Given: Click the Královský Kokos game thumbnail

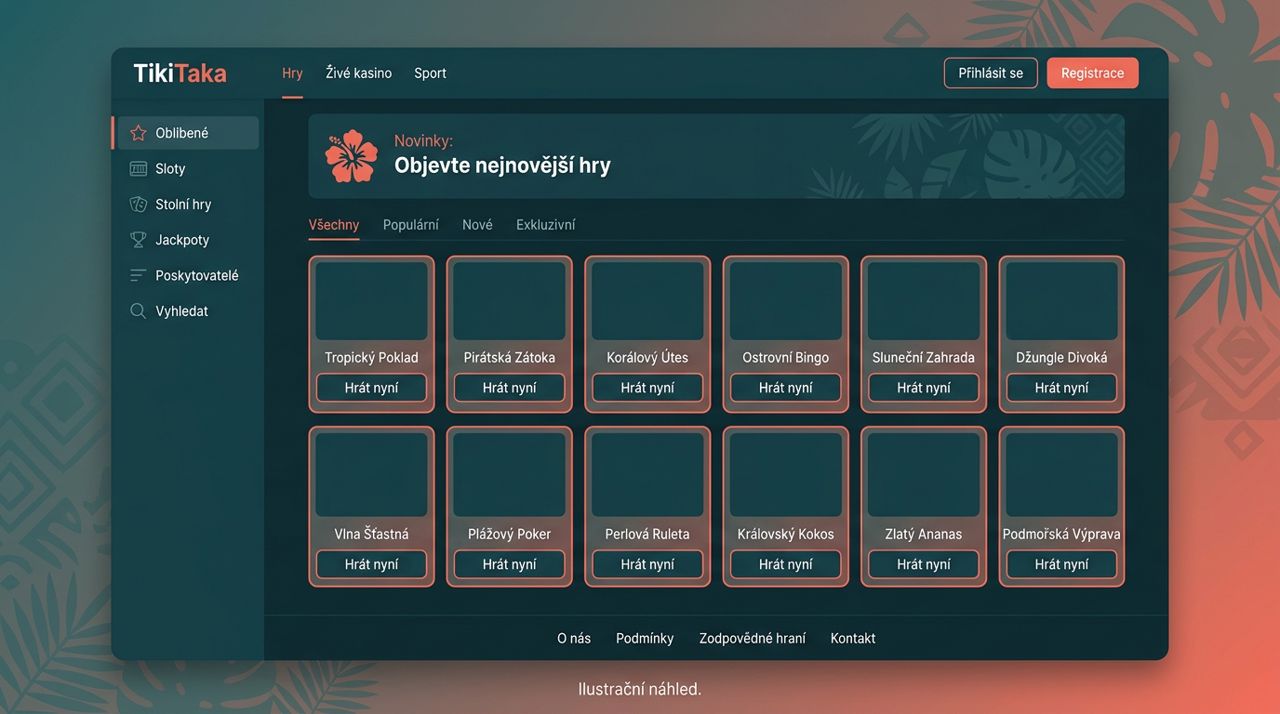Looking at the screenshot, I should pos(785,475).
